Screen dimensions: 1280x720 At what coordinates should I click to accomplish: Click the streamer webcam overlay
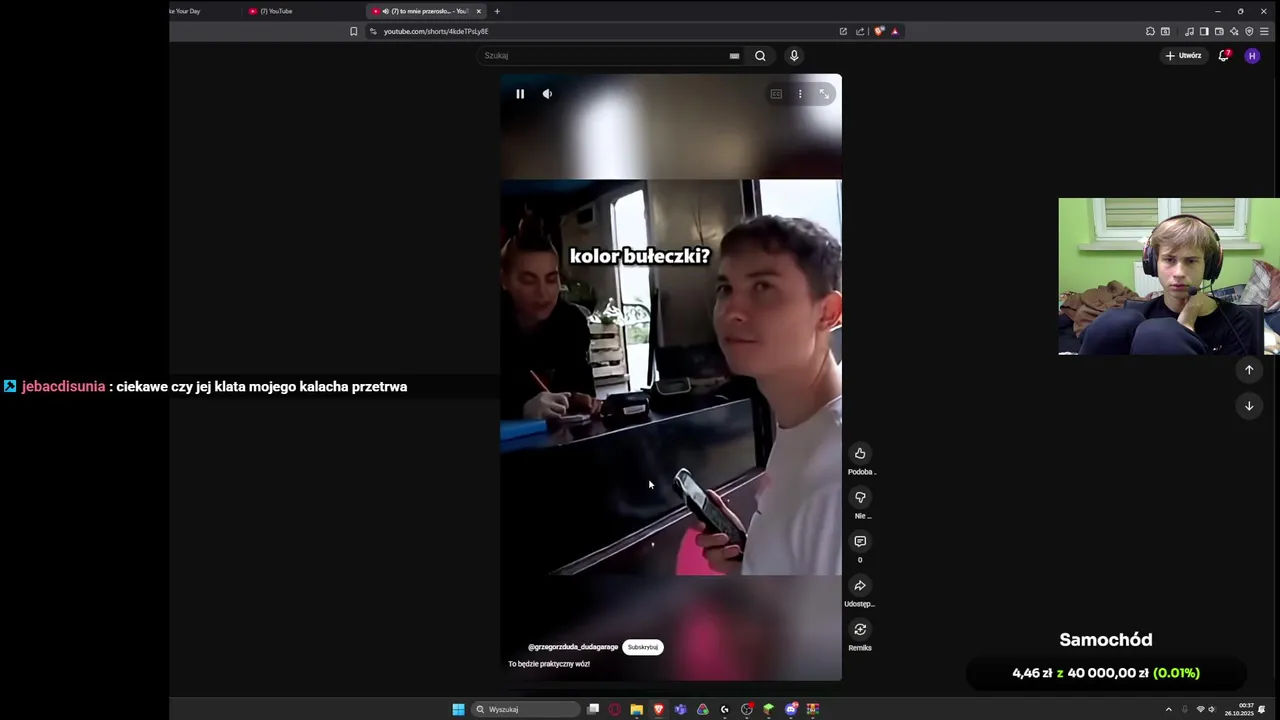pos(1169,276)
